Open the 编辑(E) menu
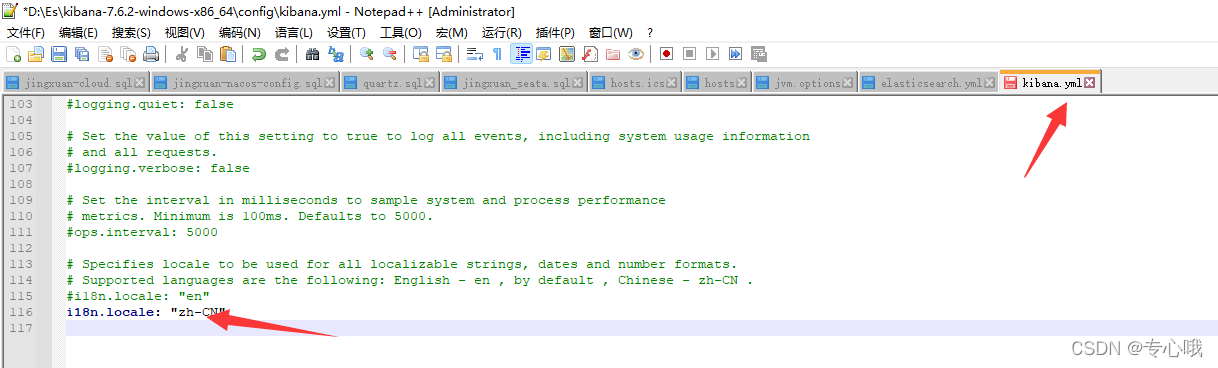Image resolution: width=1218 pixels, height=368 pixels. pyautogui.click(x=79, y=33)
